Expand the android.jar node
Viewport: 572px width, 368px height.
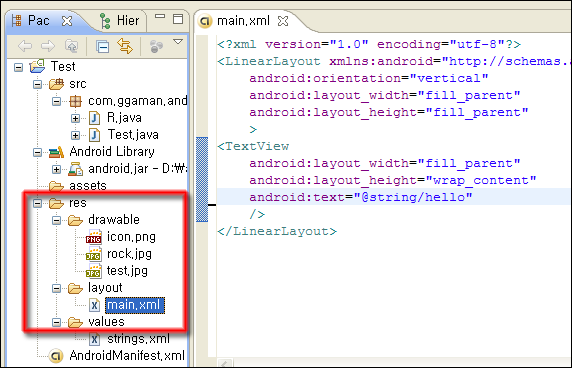pyautogui.click(x=57, y=169)
